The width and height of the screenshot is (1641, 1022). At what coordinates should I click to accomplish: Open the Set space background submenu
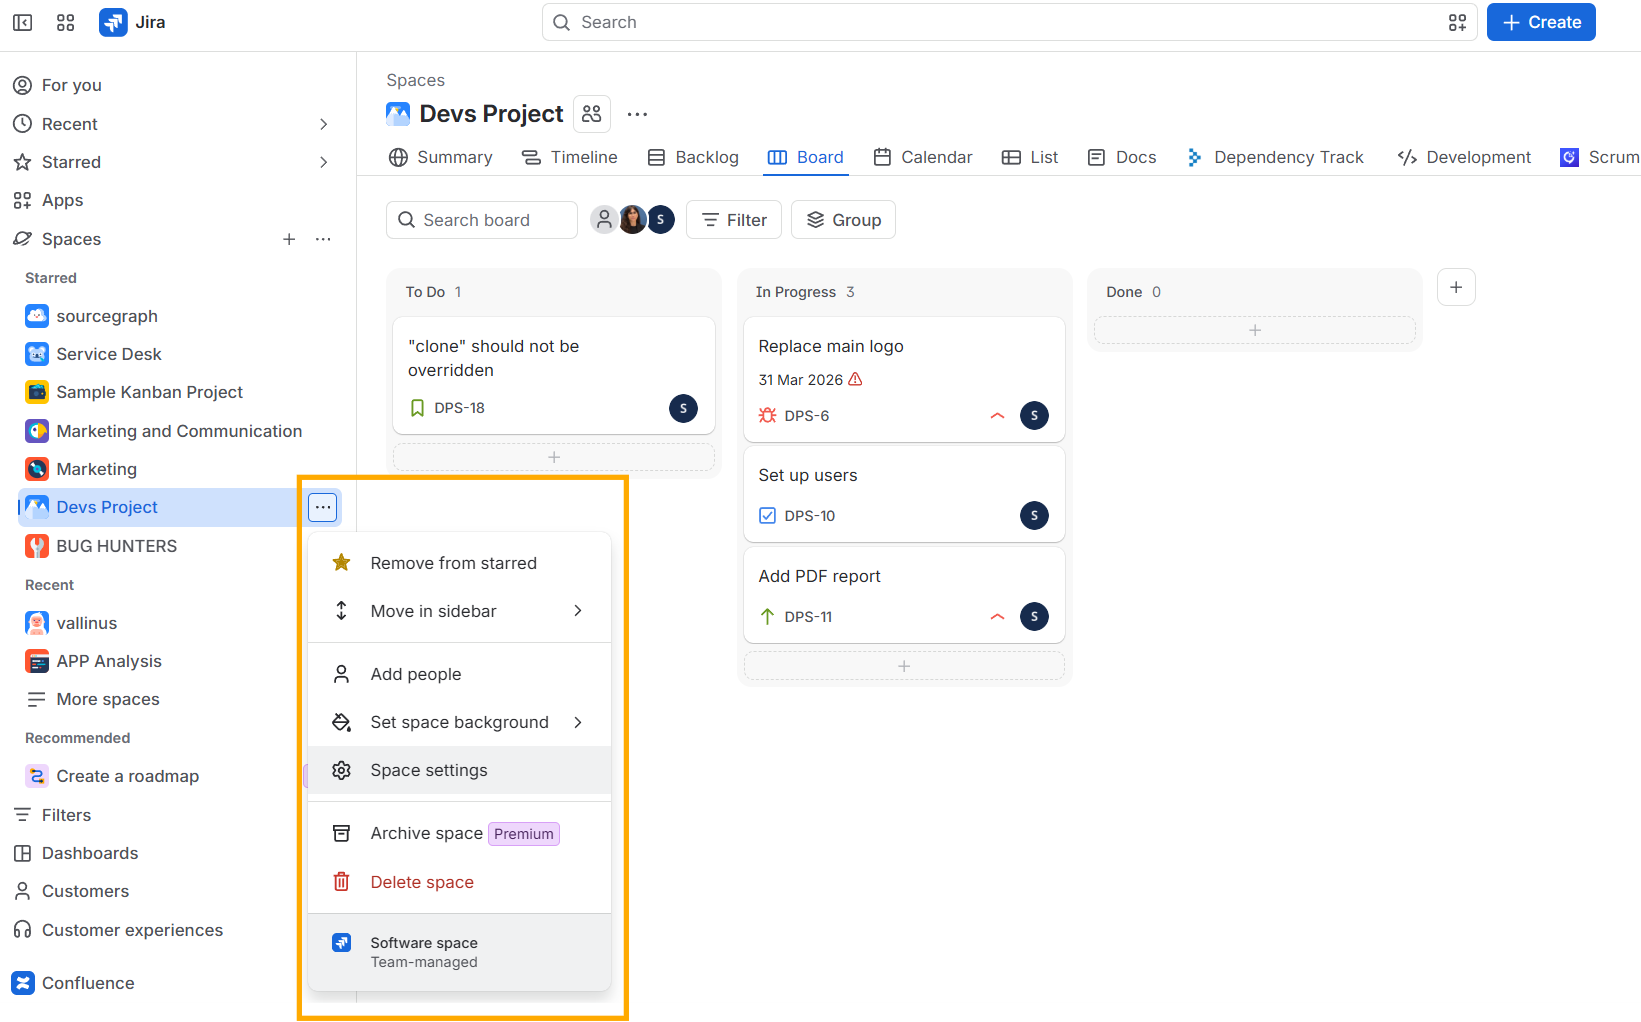coord(459,722)
